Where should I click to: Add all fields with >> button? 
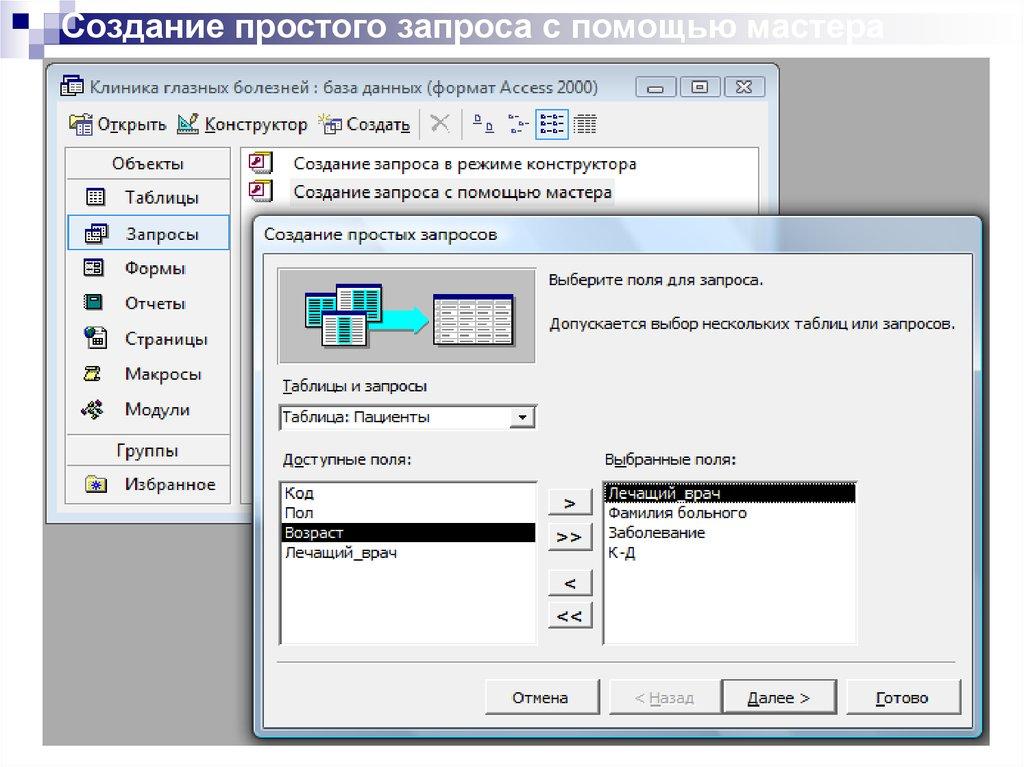click(570, 537)
